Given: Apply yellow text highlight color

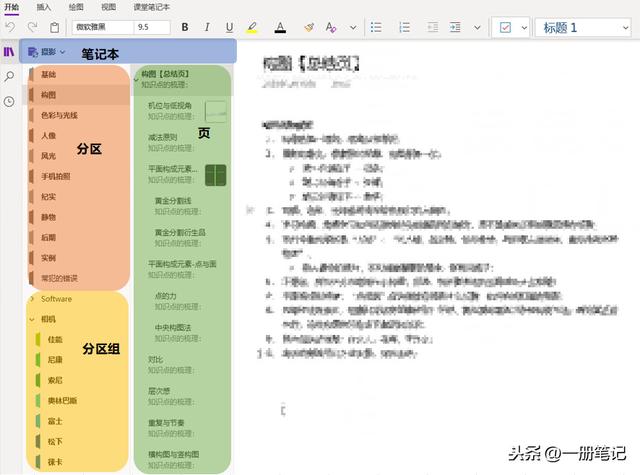Looking at the screenshot, I should click(x=252, y=27).
